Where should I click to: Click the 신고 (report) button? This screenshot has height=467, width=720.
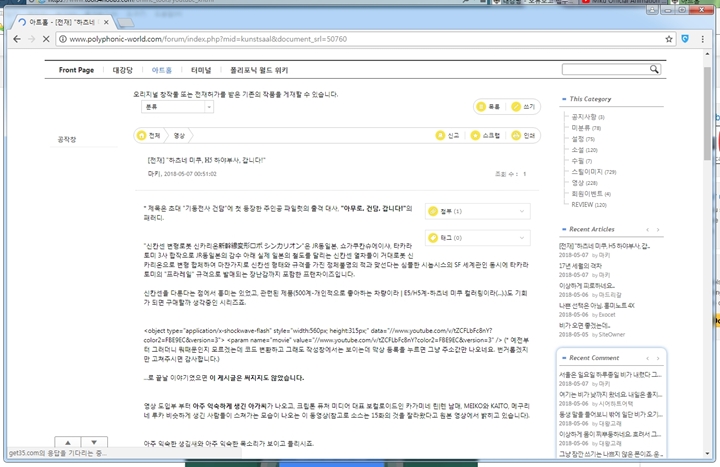click(448, 135)
